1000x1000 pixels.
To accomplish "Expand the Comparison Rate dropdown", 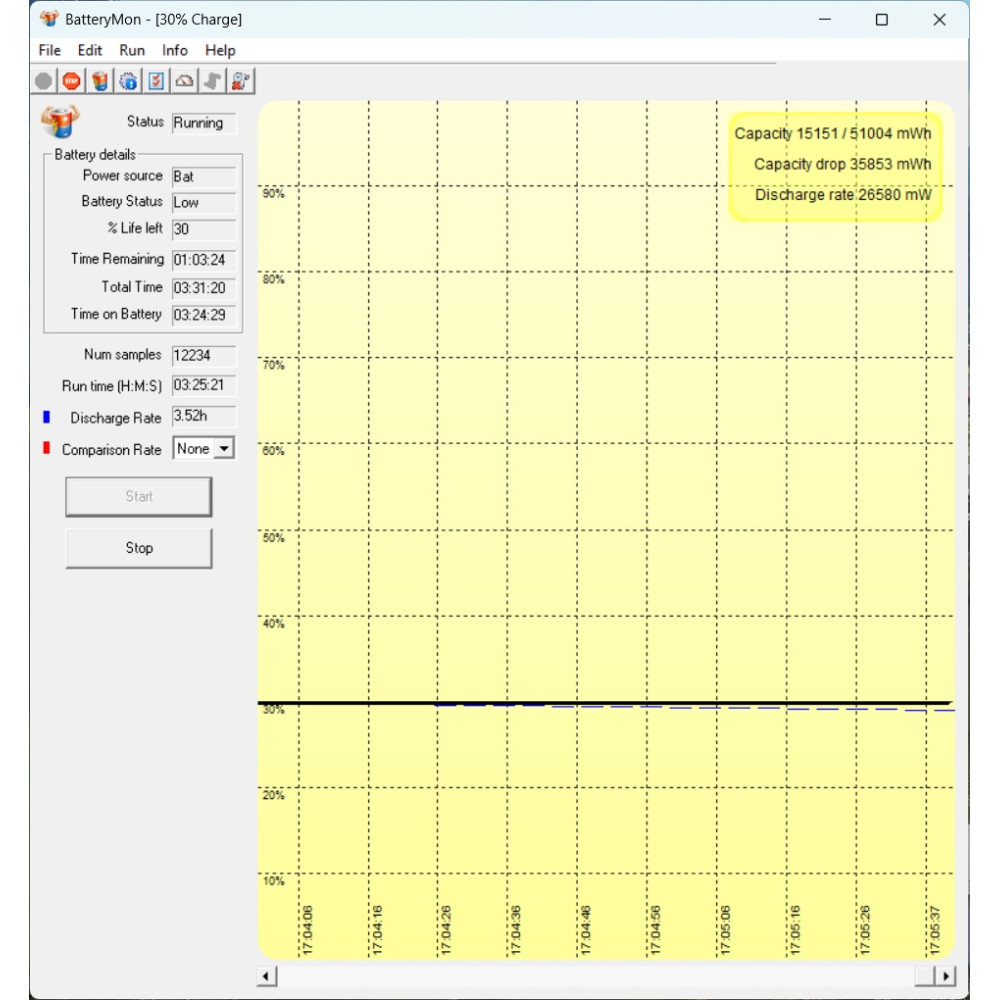I will pos(224,449).
